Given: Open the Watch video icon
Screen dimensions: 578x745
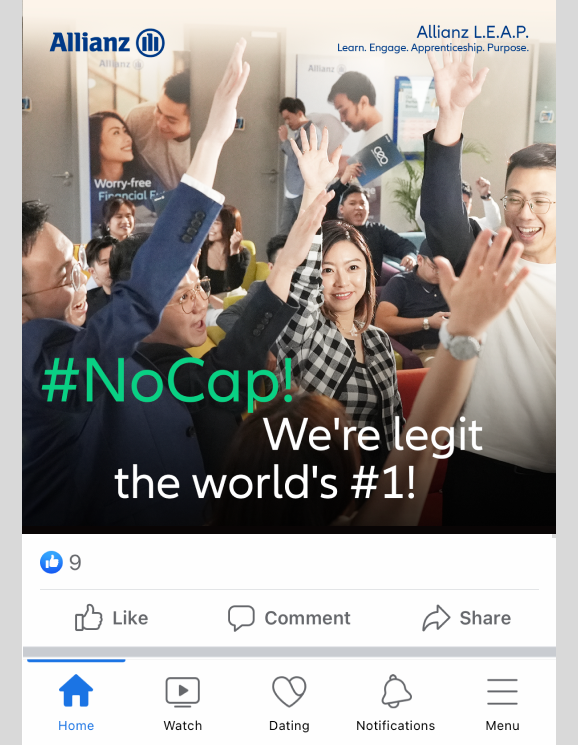Looking at the screenshot, I should (182, 691).
